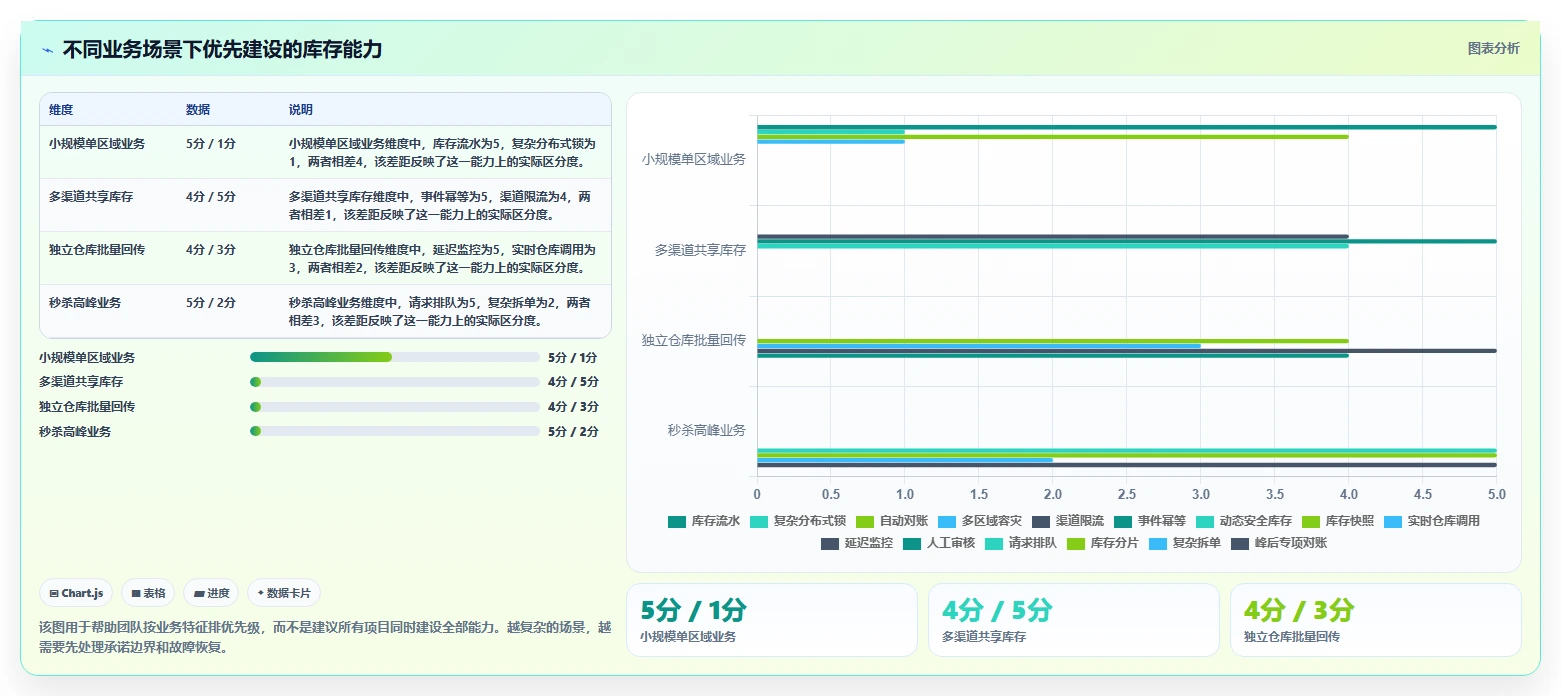The image size is (1561, 696).
Task: Hide the 请求排队 series via legend
Action: click(1021, 543)
